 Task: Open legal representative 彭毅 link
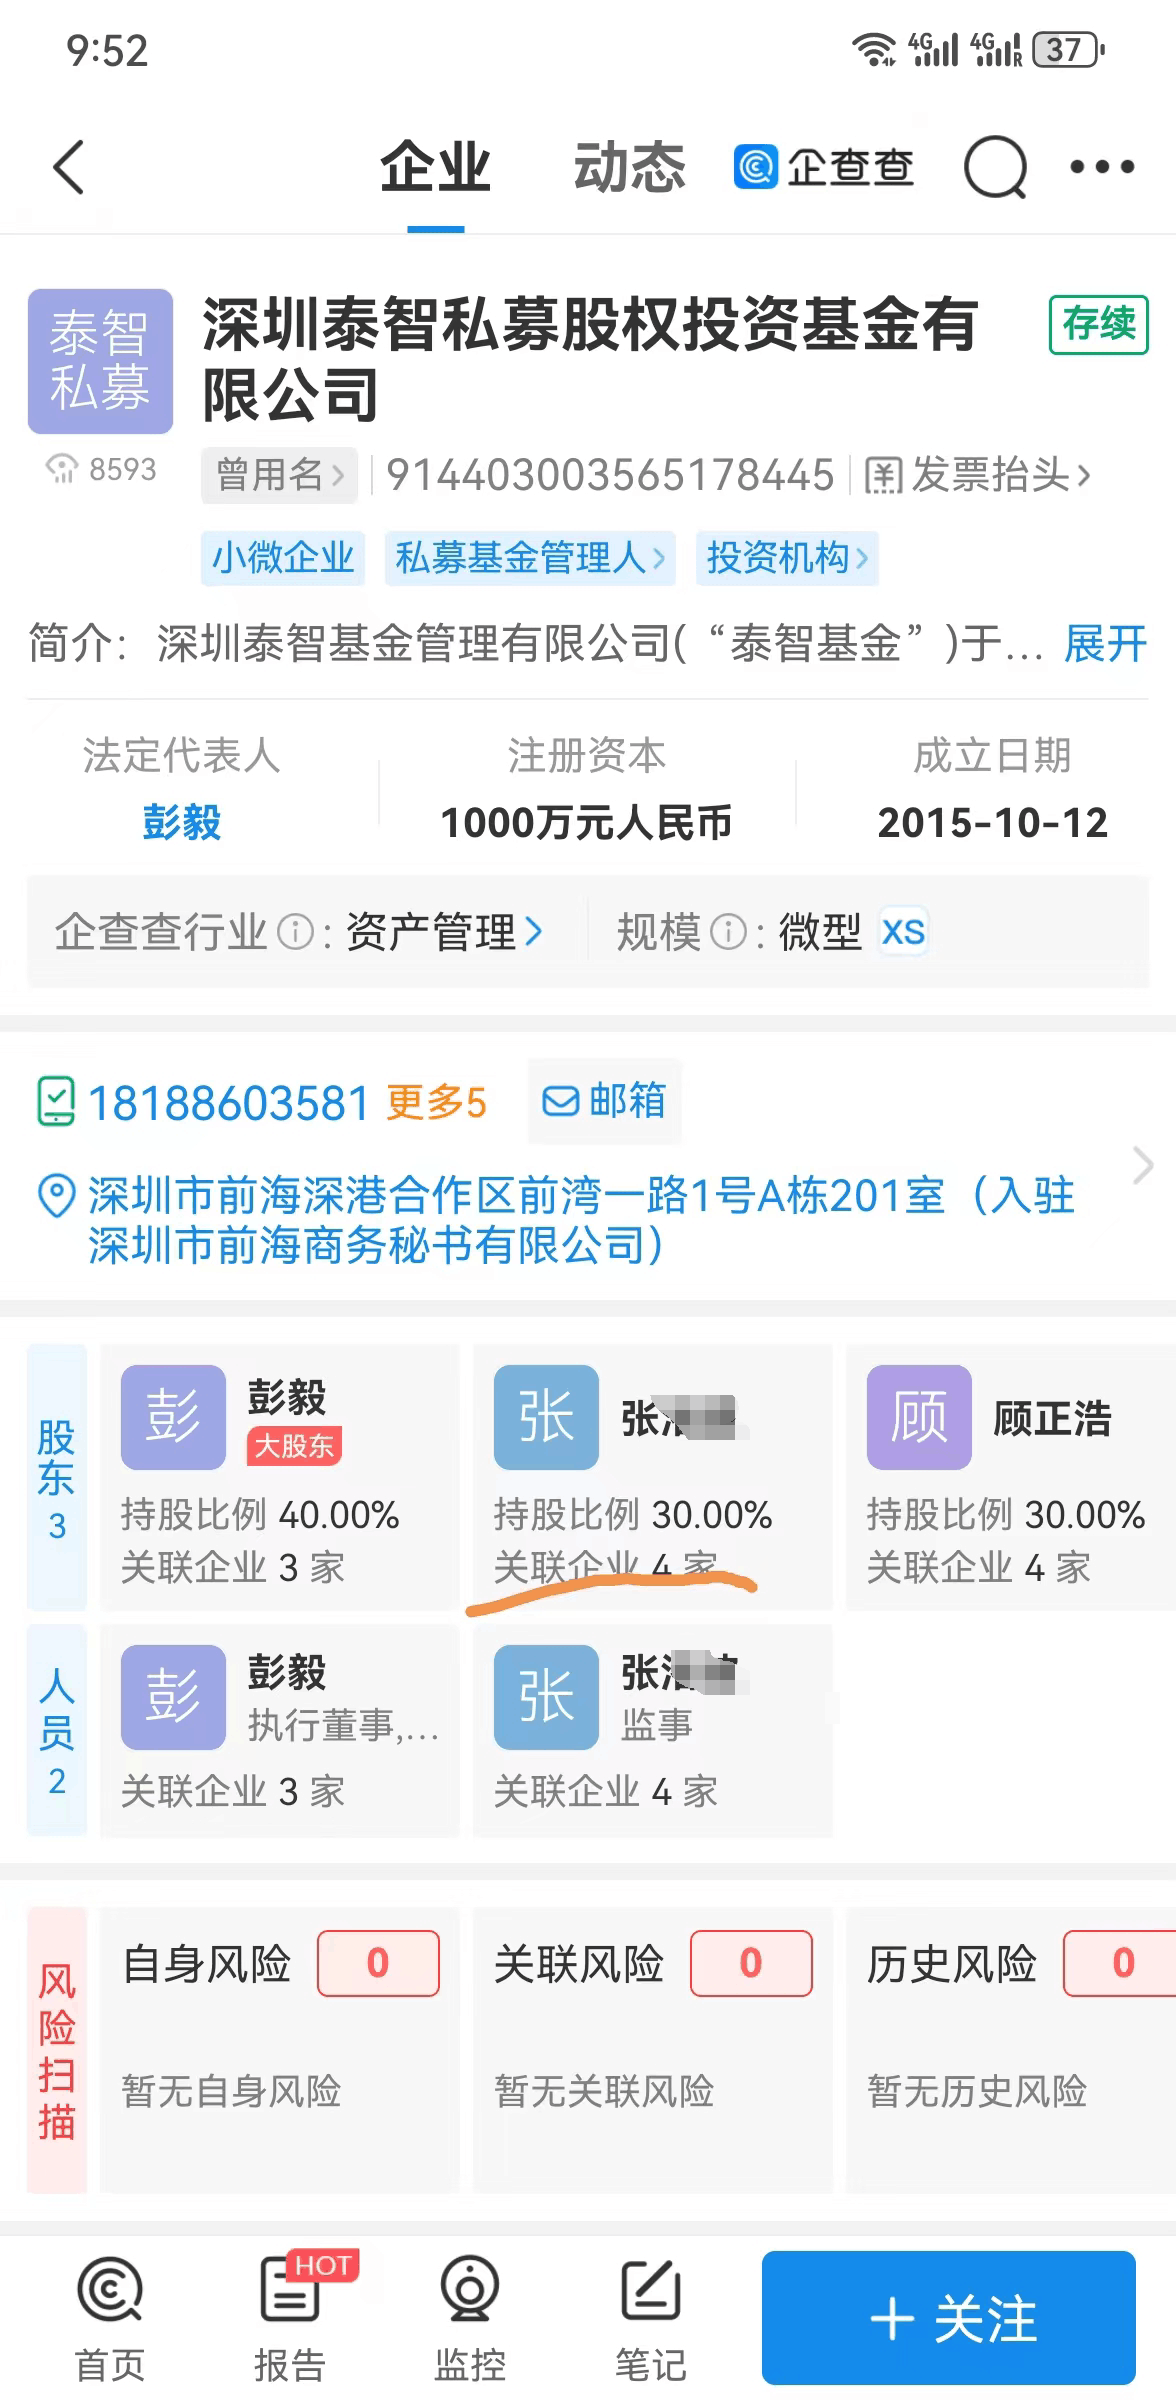click(x=181, y=823)
